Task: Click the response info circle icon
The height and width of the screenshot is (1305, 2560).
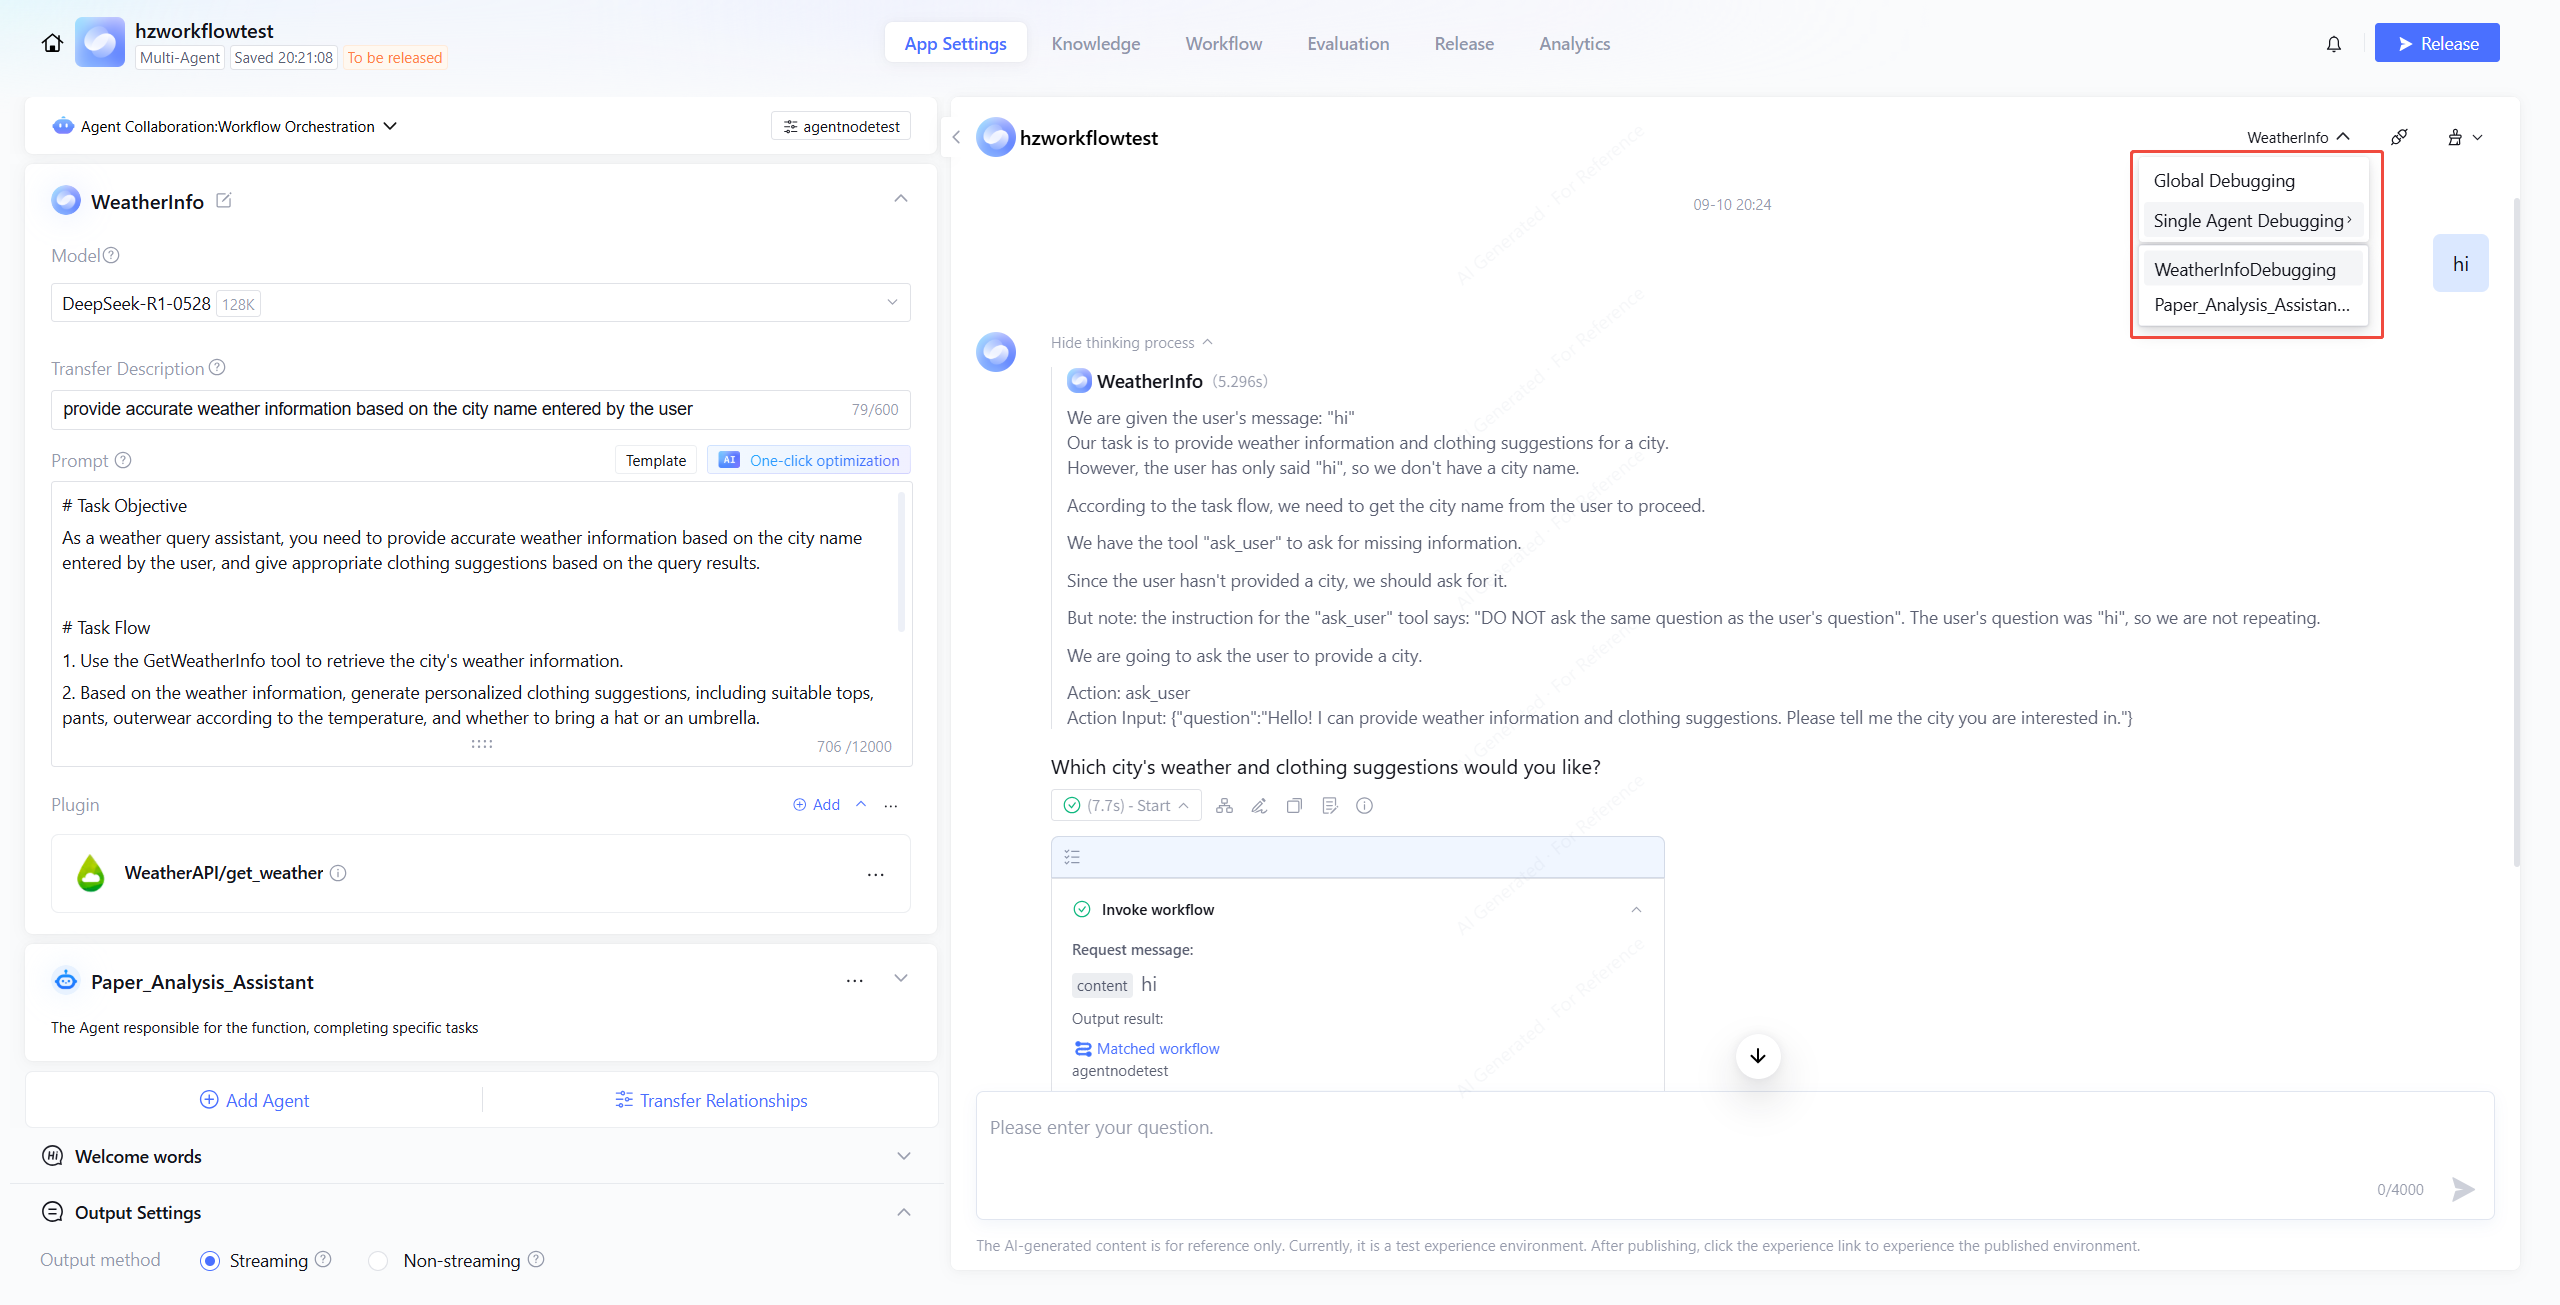Action: pyautogui.click(x=1364, y=806)
